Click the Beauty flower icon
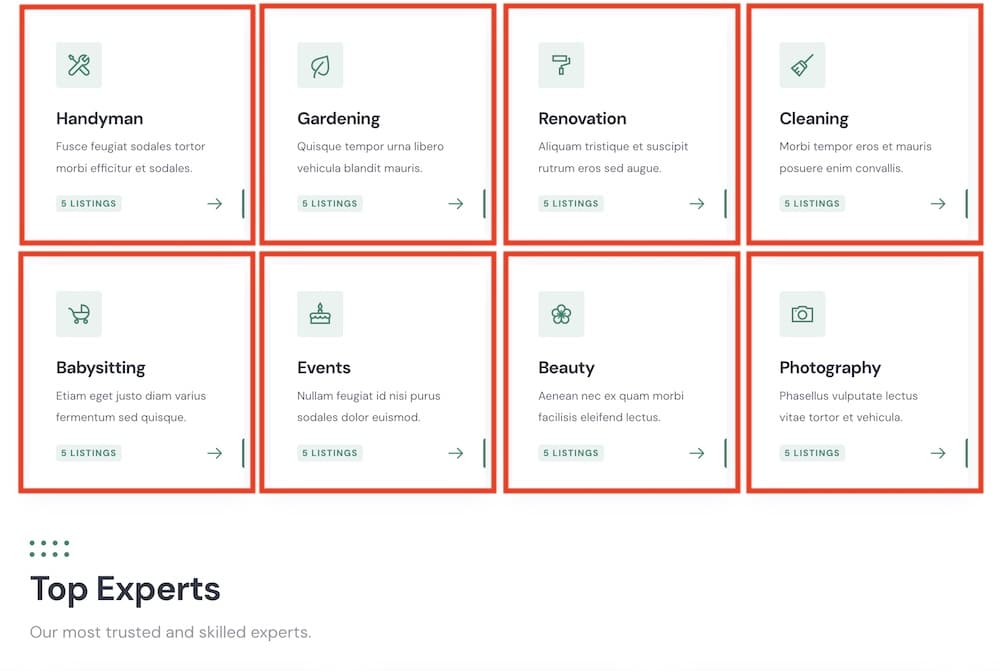The width and height of the screenshot is (1000, 671). tap(561, 314)
